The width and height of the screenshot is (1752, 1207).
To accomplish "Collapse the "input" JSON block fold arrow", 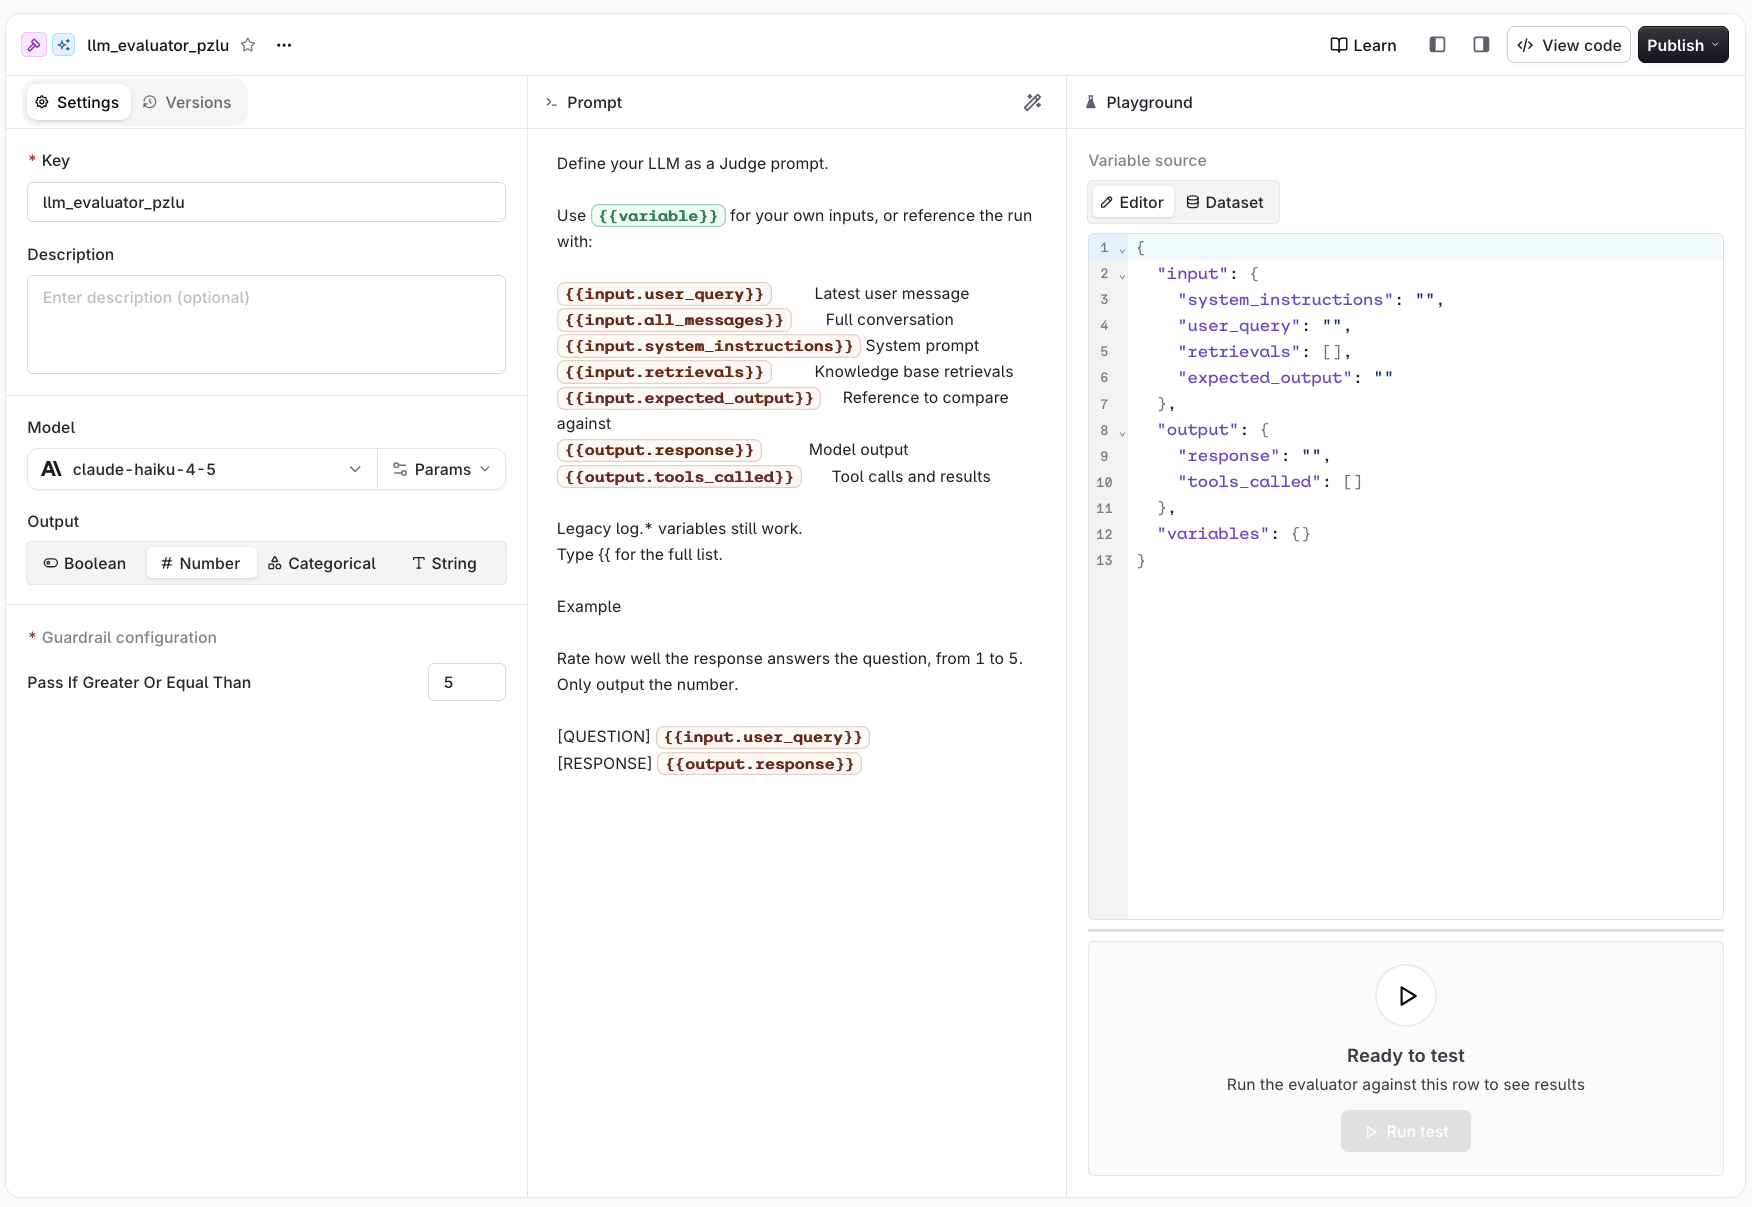I will pos(1122,275).
